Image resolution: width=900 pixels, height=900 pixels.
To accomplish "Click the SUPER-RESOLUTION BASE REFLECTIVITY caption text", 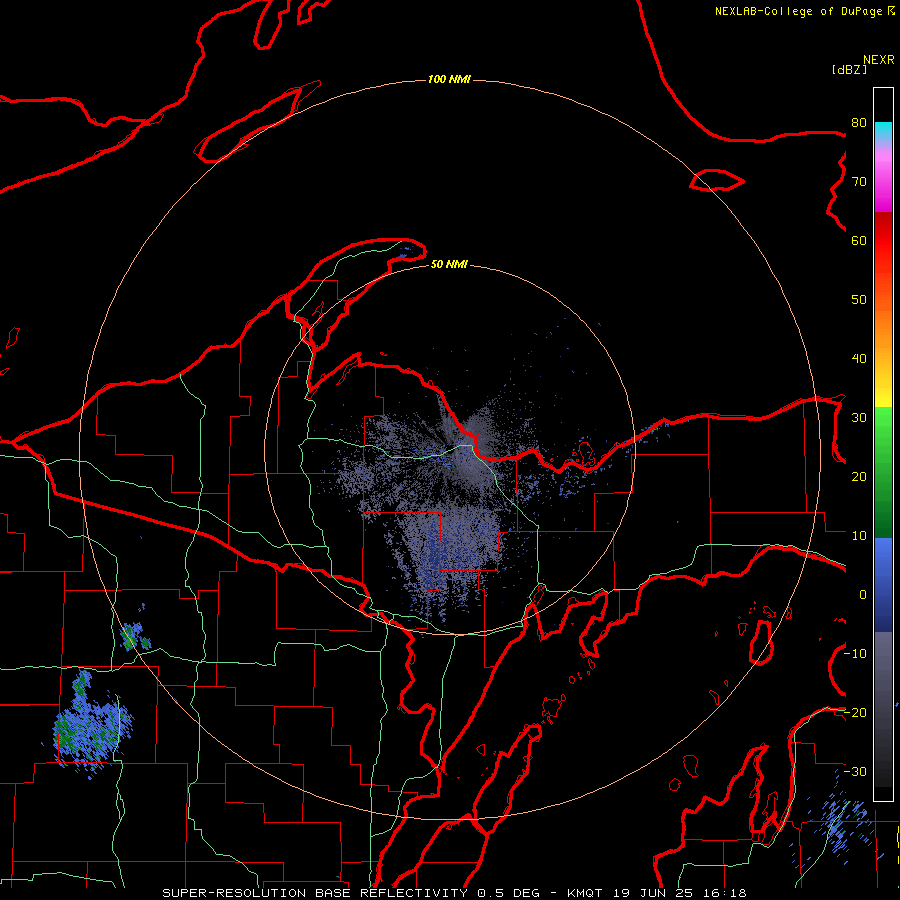I will [314, 893].
